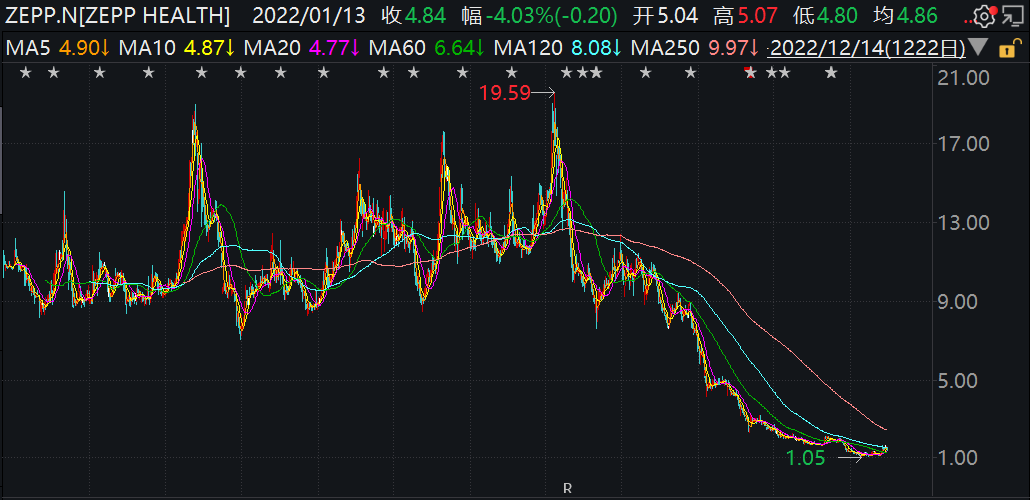Click the low price 低 4.80
Viewport: 1030px width, 500px height.
825,16
